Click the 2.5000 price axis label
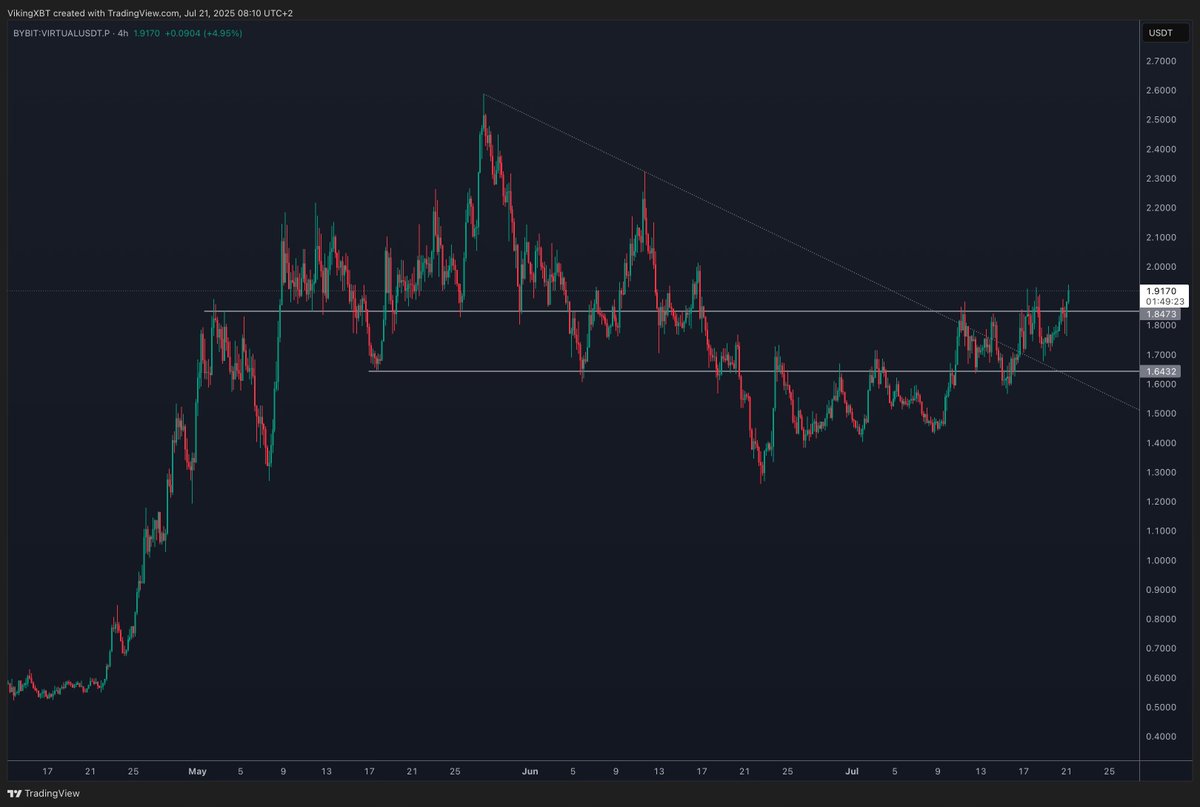Viewport: 1200px width, 807px height. [1160, 120]
